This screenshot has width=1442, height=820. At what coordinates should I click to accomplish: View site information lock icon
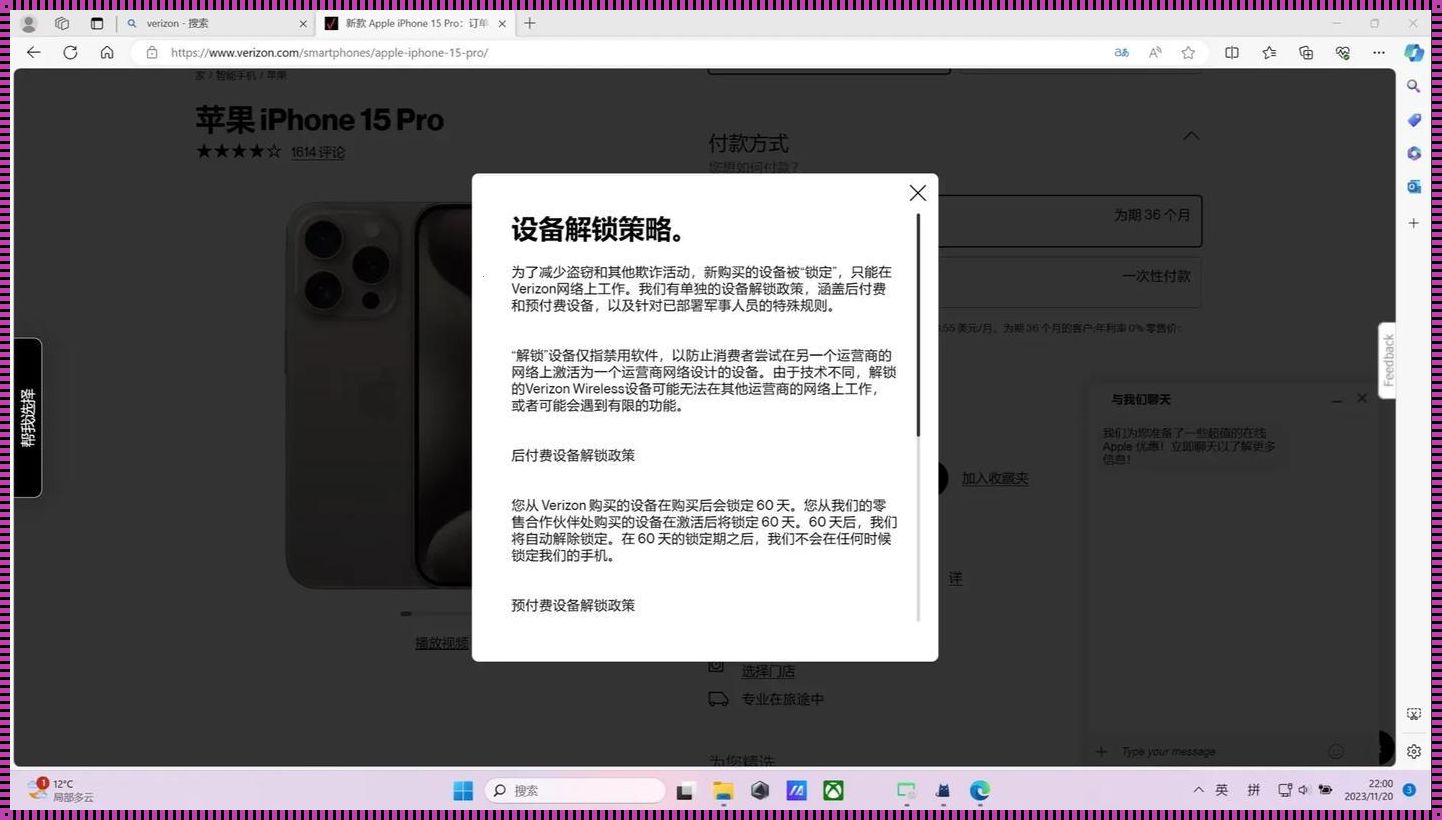tap(152, 52)
